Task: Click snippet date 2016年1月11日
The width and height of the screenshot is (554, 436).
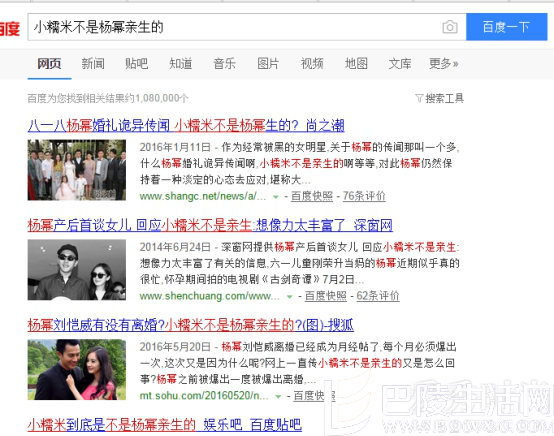Action: pyautogui.click(x=175, y=147)
